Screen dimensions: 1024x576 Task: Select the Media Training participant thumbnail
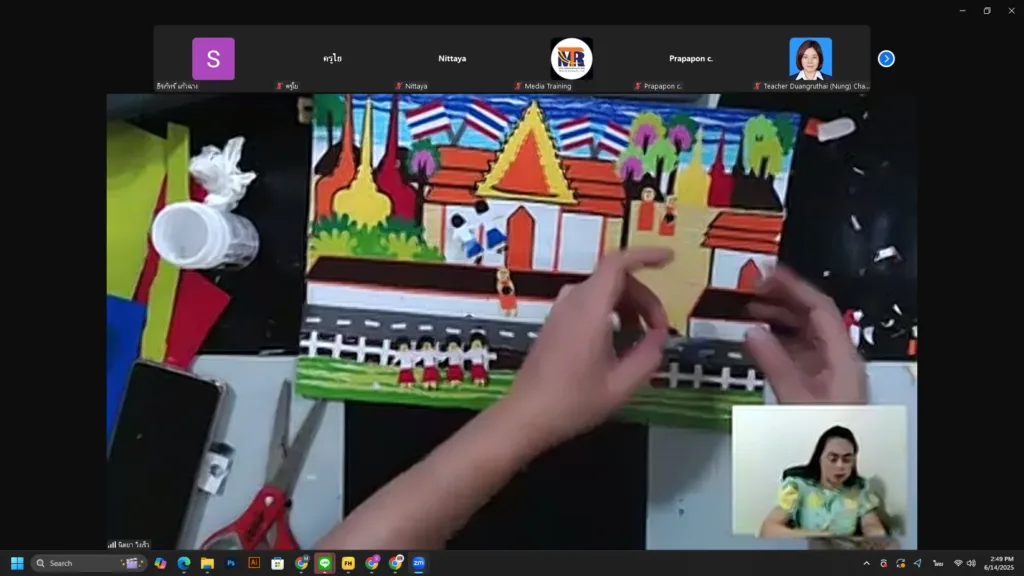(x=571, y=59)
